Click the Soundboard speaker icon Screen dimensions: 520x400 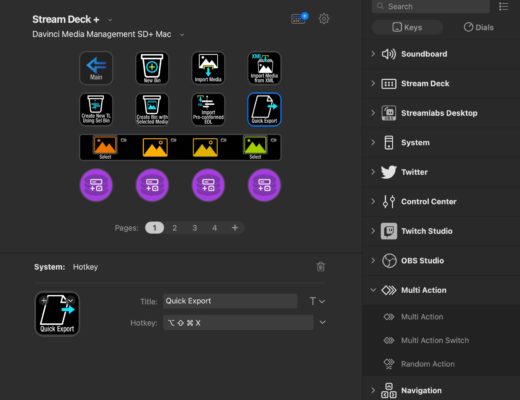pyautogui.click(x=389, y=54)
